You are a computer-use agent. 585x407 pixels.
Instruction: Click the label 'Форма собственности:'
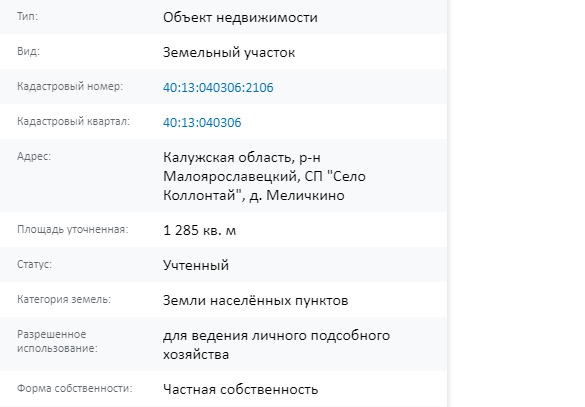[x=75, y=388]
